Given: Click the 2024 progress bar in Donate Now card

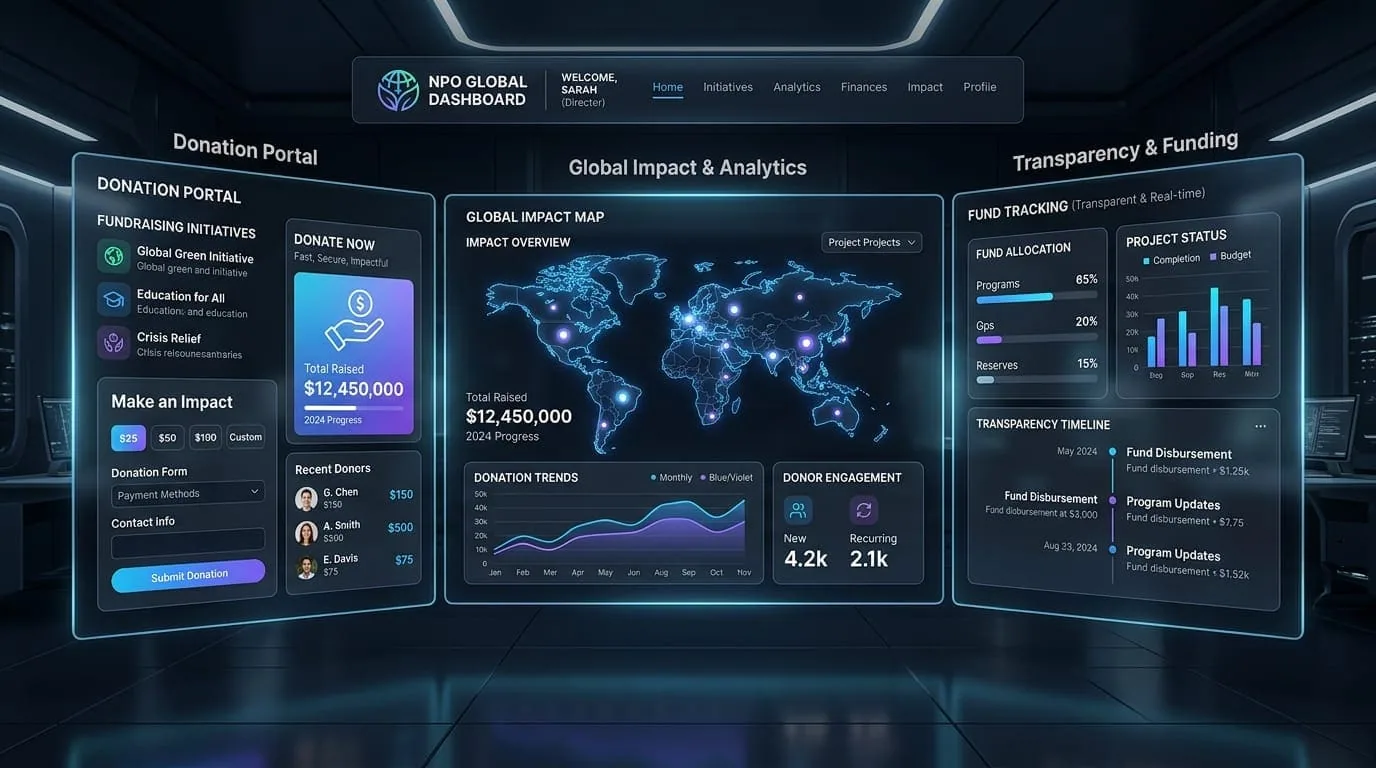Looking at the screenshot, I should (x=353, y=408).
